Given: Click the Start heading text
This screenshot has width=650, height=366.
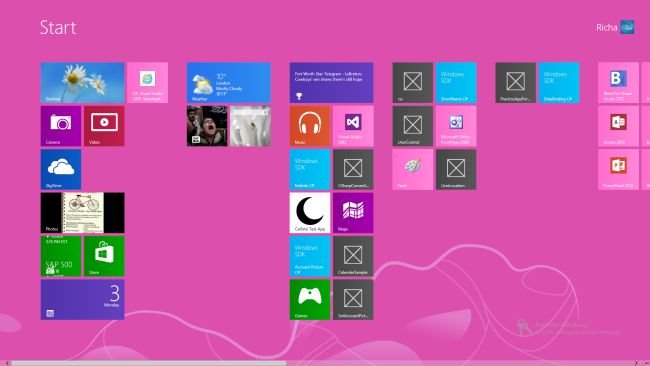Looking at the screenshot, I should [x=58, y=28].
